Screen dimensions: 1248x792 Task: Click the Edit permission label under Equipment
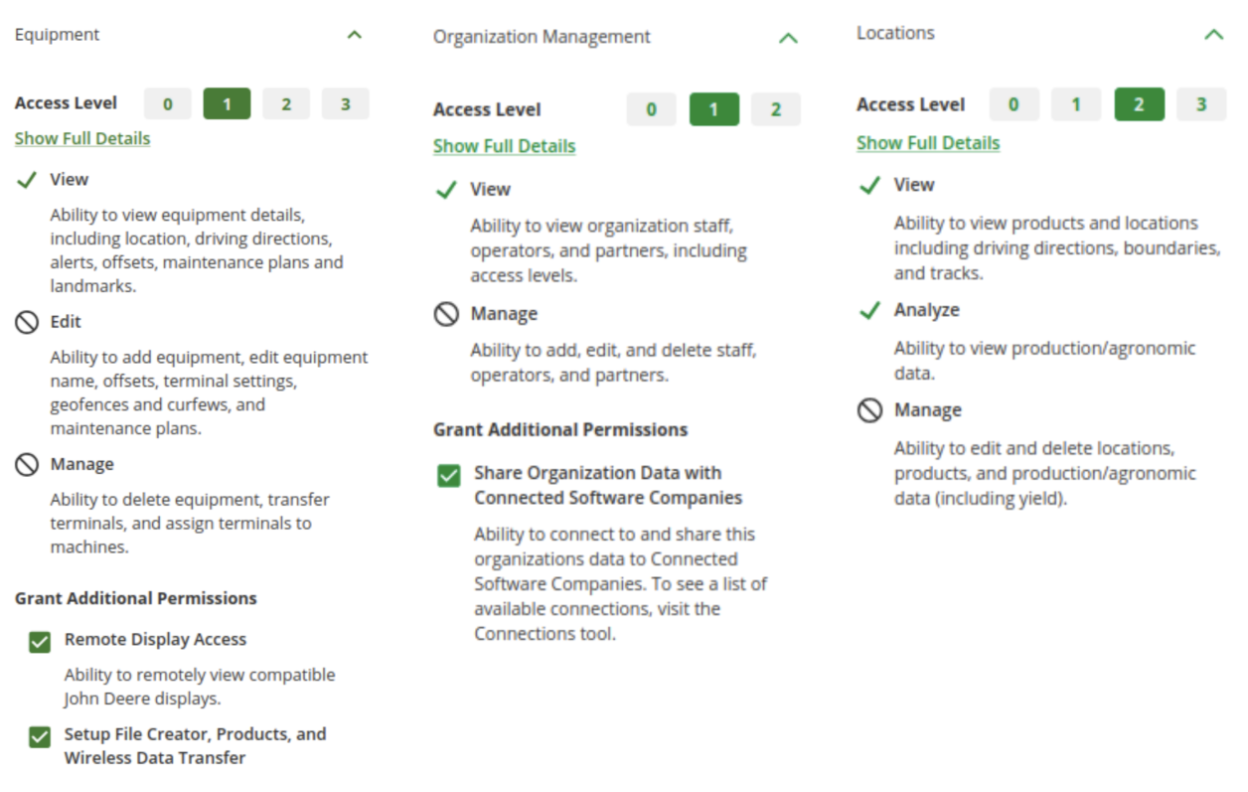pos(65,322)
